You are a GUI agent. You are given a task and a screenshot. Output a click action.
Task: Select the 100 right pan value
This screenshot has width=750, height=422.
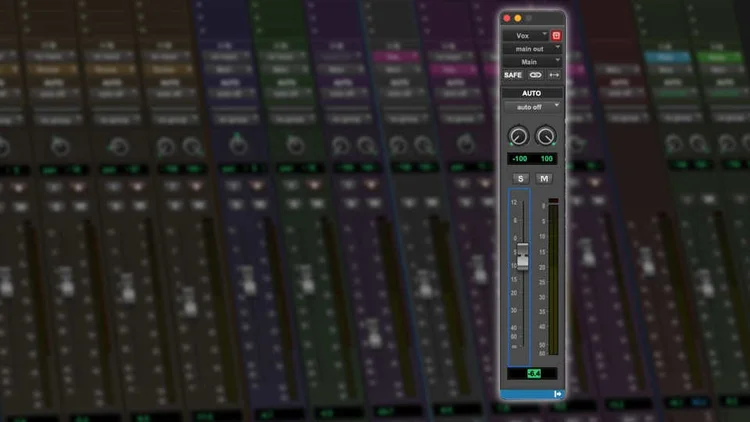pyautogui.click(x=546, y=159)
